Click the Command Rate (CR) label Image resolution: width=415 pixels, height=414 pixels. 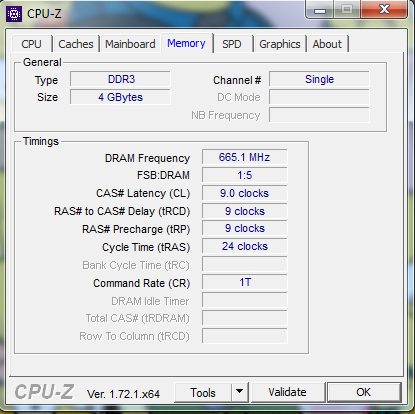[x=142, y=283]
